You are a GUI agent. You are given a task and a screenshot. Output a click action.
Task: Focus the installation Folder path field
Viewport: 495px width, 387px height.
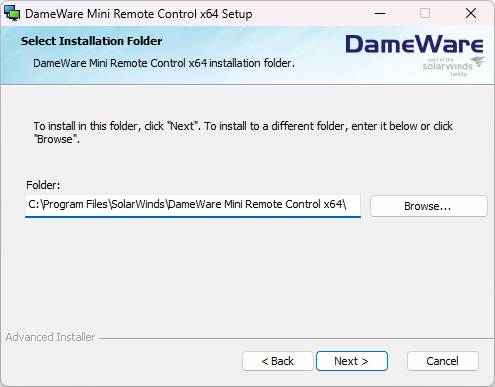pyautogui.click(x=193, y=206)
